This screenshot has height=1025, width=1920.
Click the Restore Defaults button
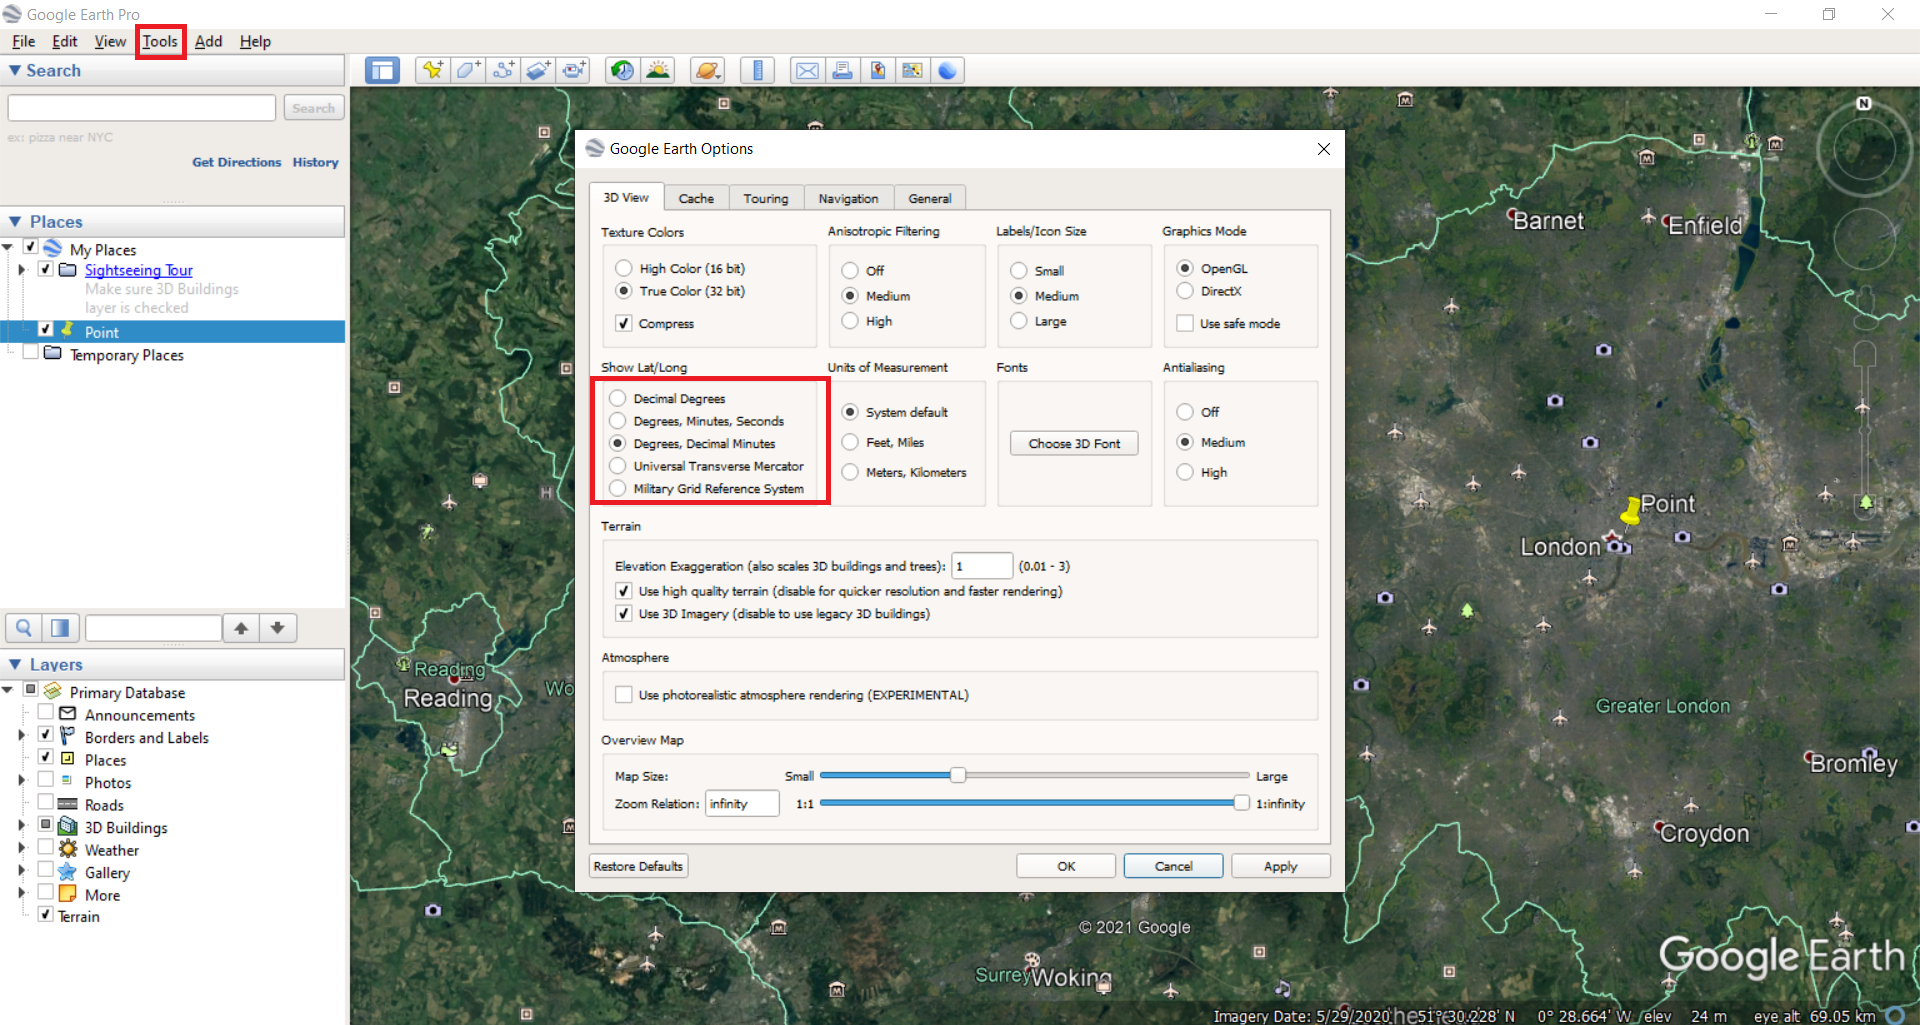[x=638, y=866]
